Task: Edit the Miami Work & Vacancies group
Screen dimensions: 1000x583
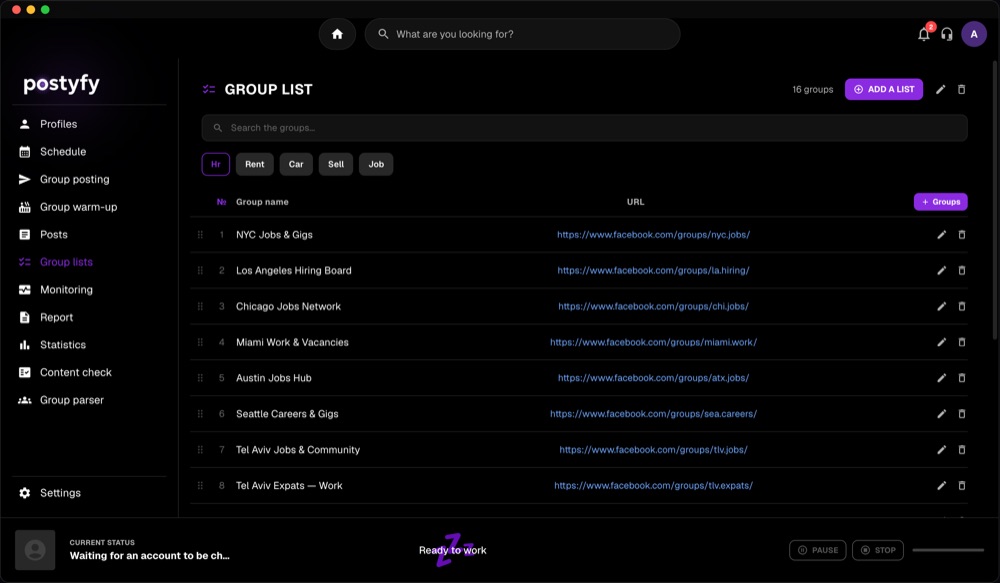Action: click(941, 342)
